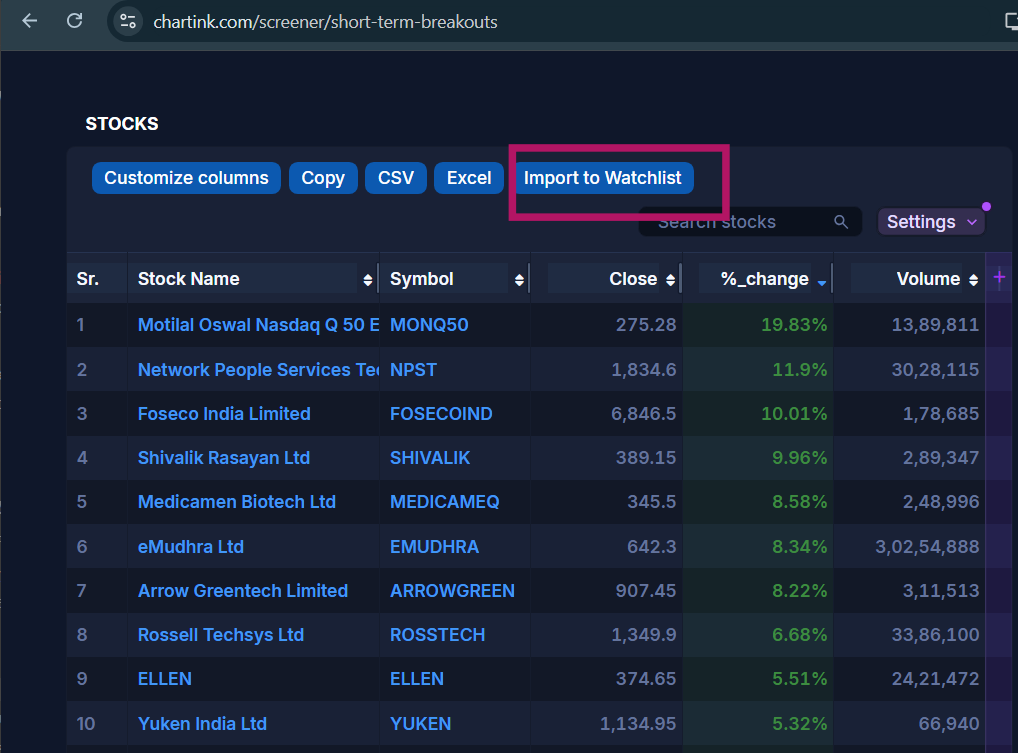This screenshot has width=1018, height=753.
Task: Reload the page with refresh icon
Action: [75, 21]
